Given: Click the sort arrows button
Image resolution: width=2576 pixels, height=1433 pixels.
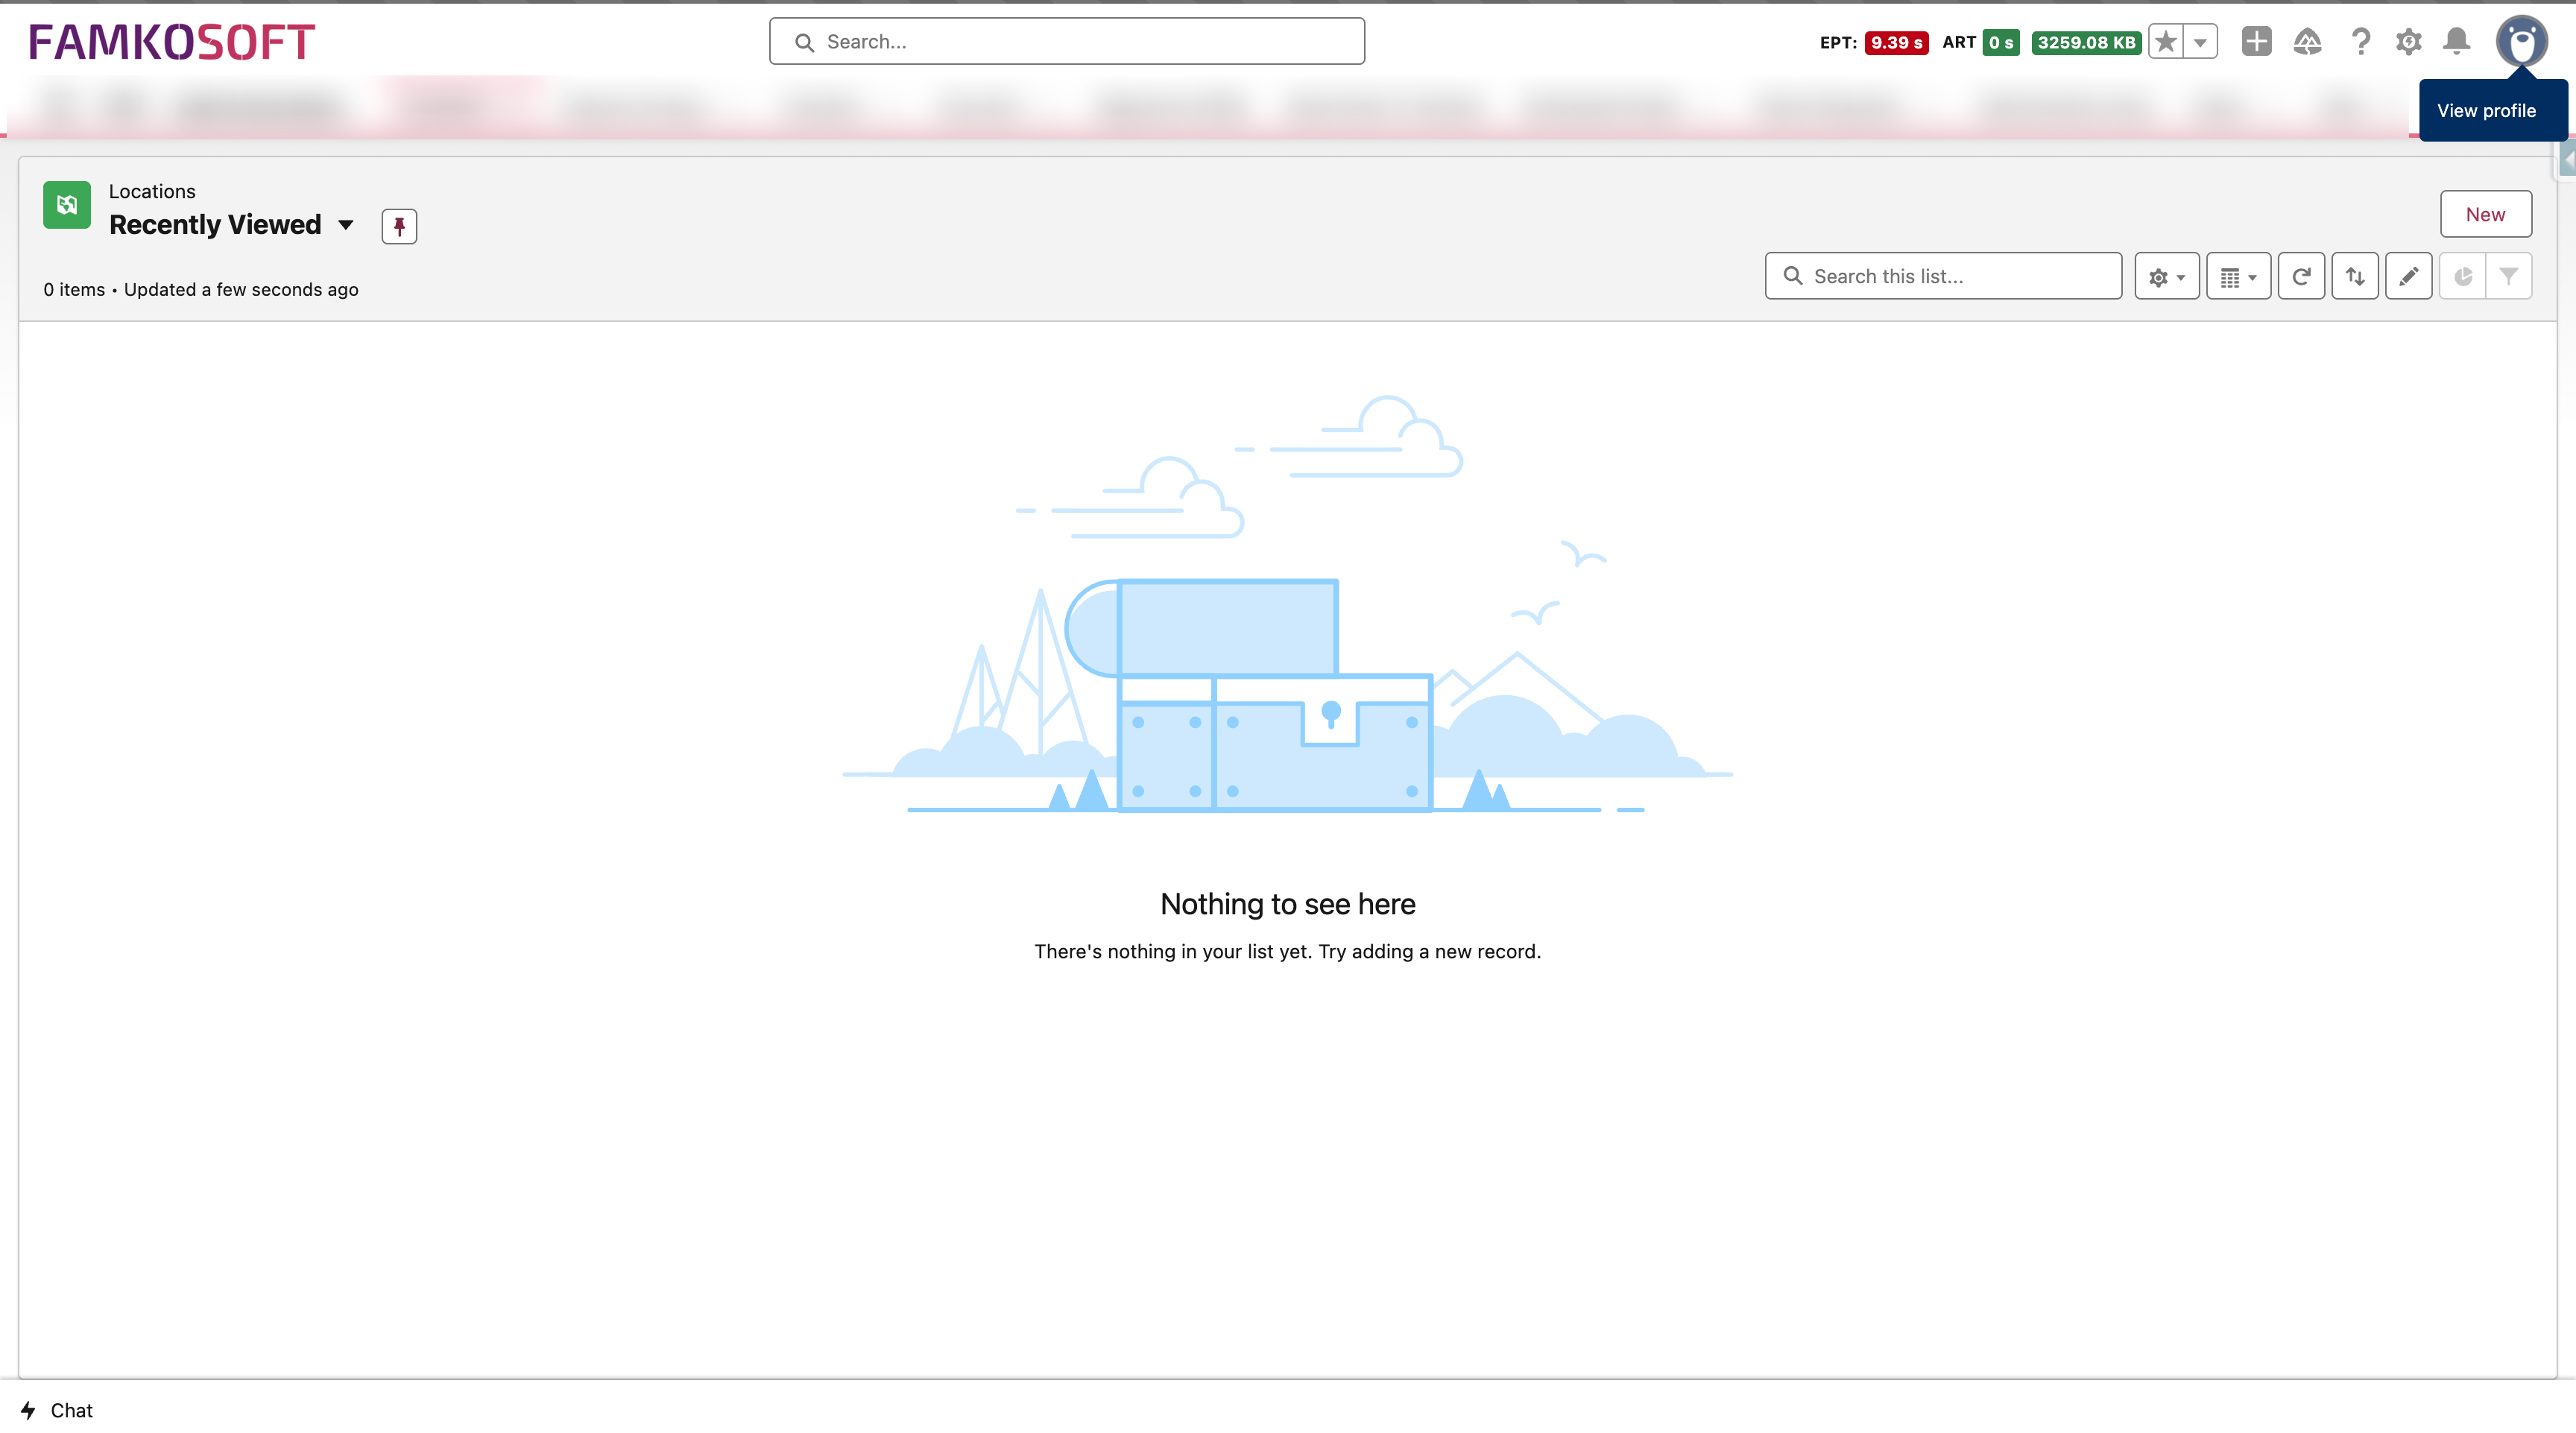Looking at the screenshot, I should [2355, 277].
